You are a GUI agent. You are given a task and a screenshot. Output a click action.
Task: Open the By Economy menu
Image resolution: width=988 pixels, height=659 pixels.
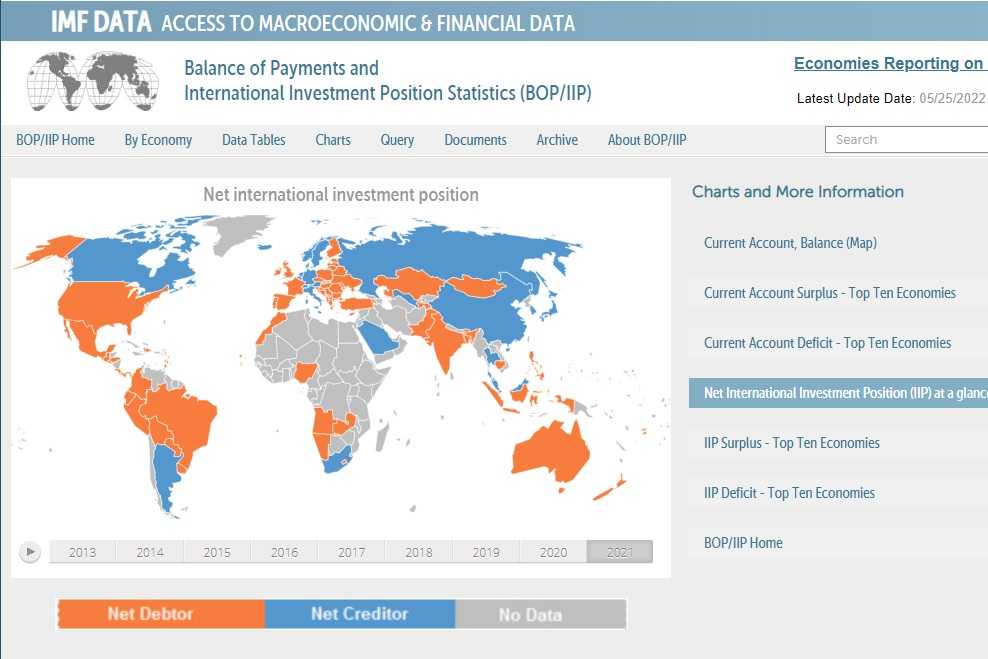tap(158, 140)
